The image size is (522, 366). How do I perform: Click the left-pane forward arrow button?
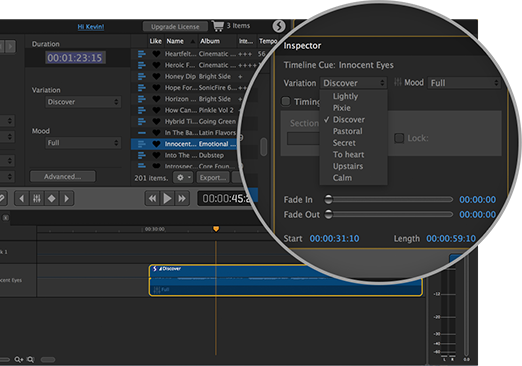point(11,46)
